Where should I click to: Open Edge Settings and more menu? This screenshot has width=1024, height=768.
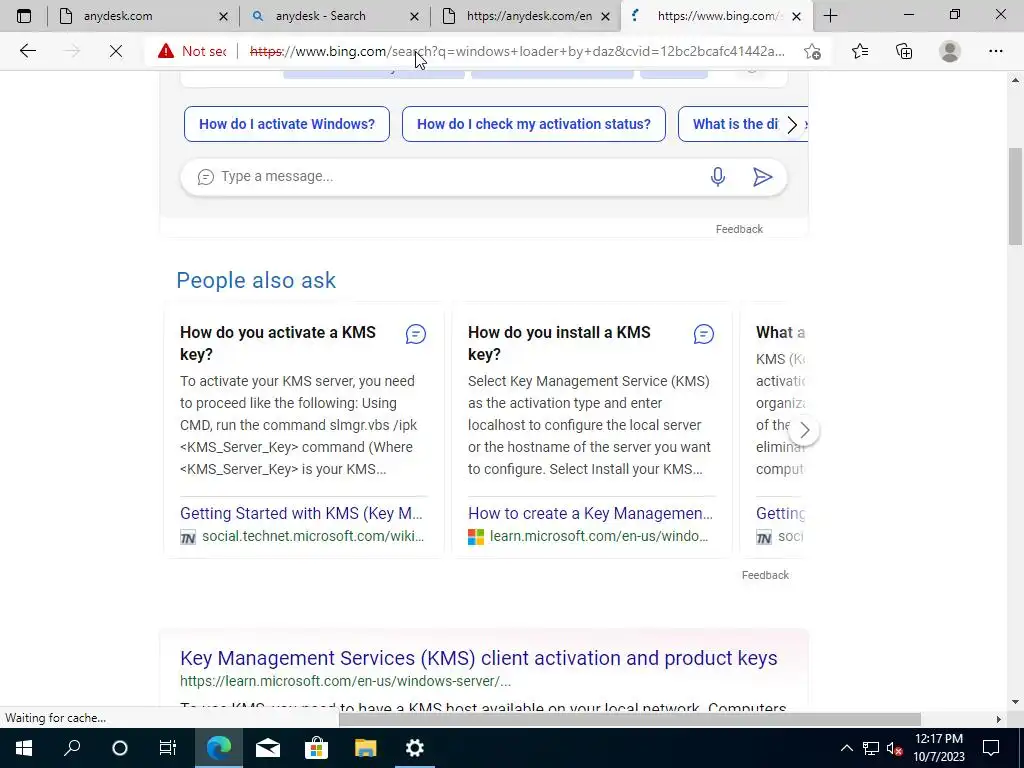pos(995,51)
